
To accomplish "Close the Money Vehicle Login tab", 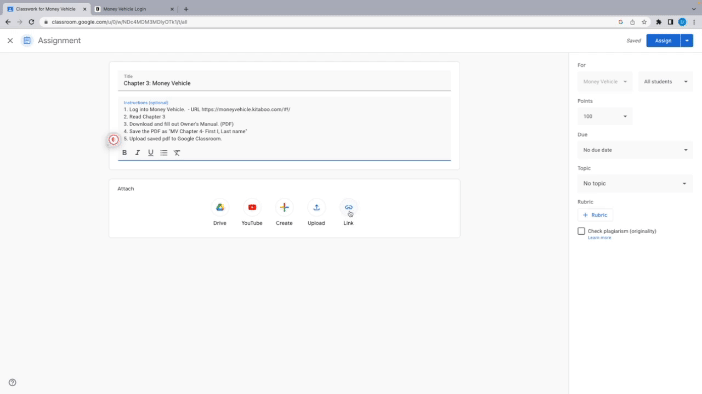I will click(x=172, y=9).
